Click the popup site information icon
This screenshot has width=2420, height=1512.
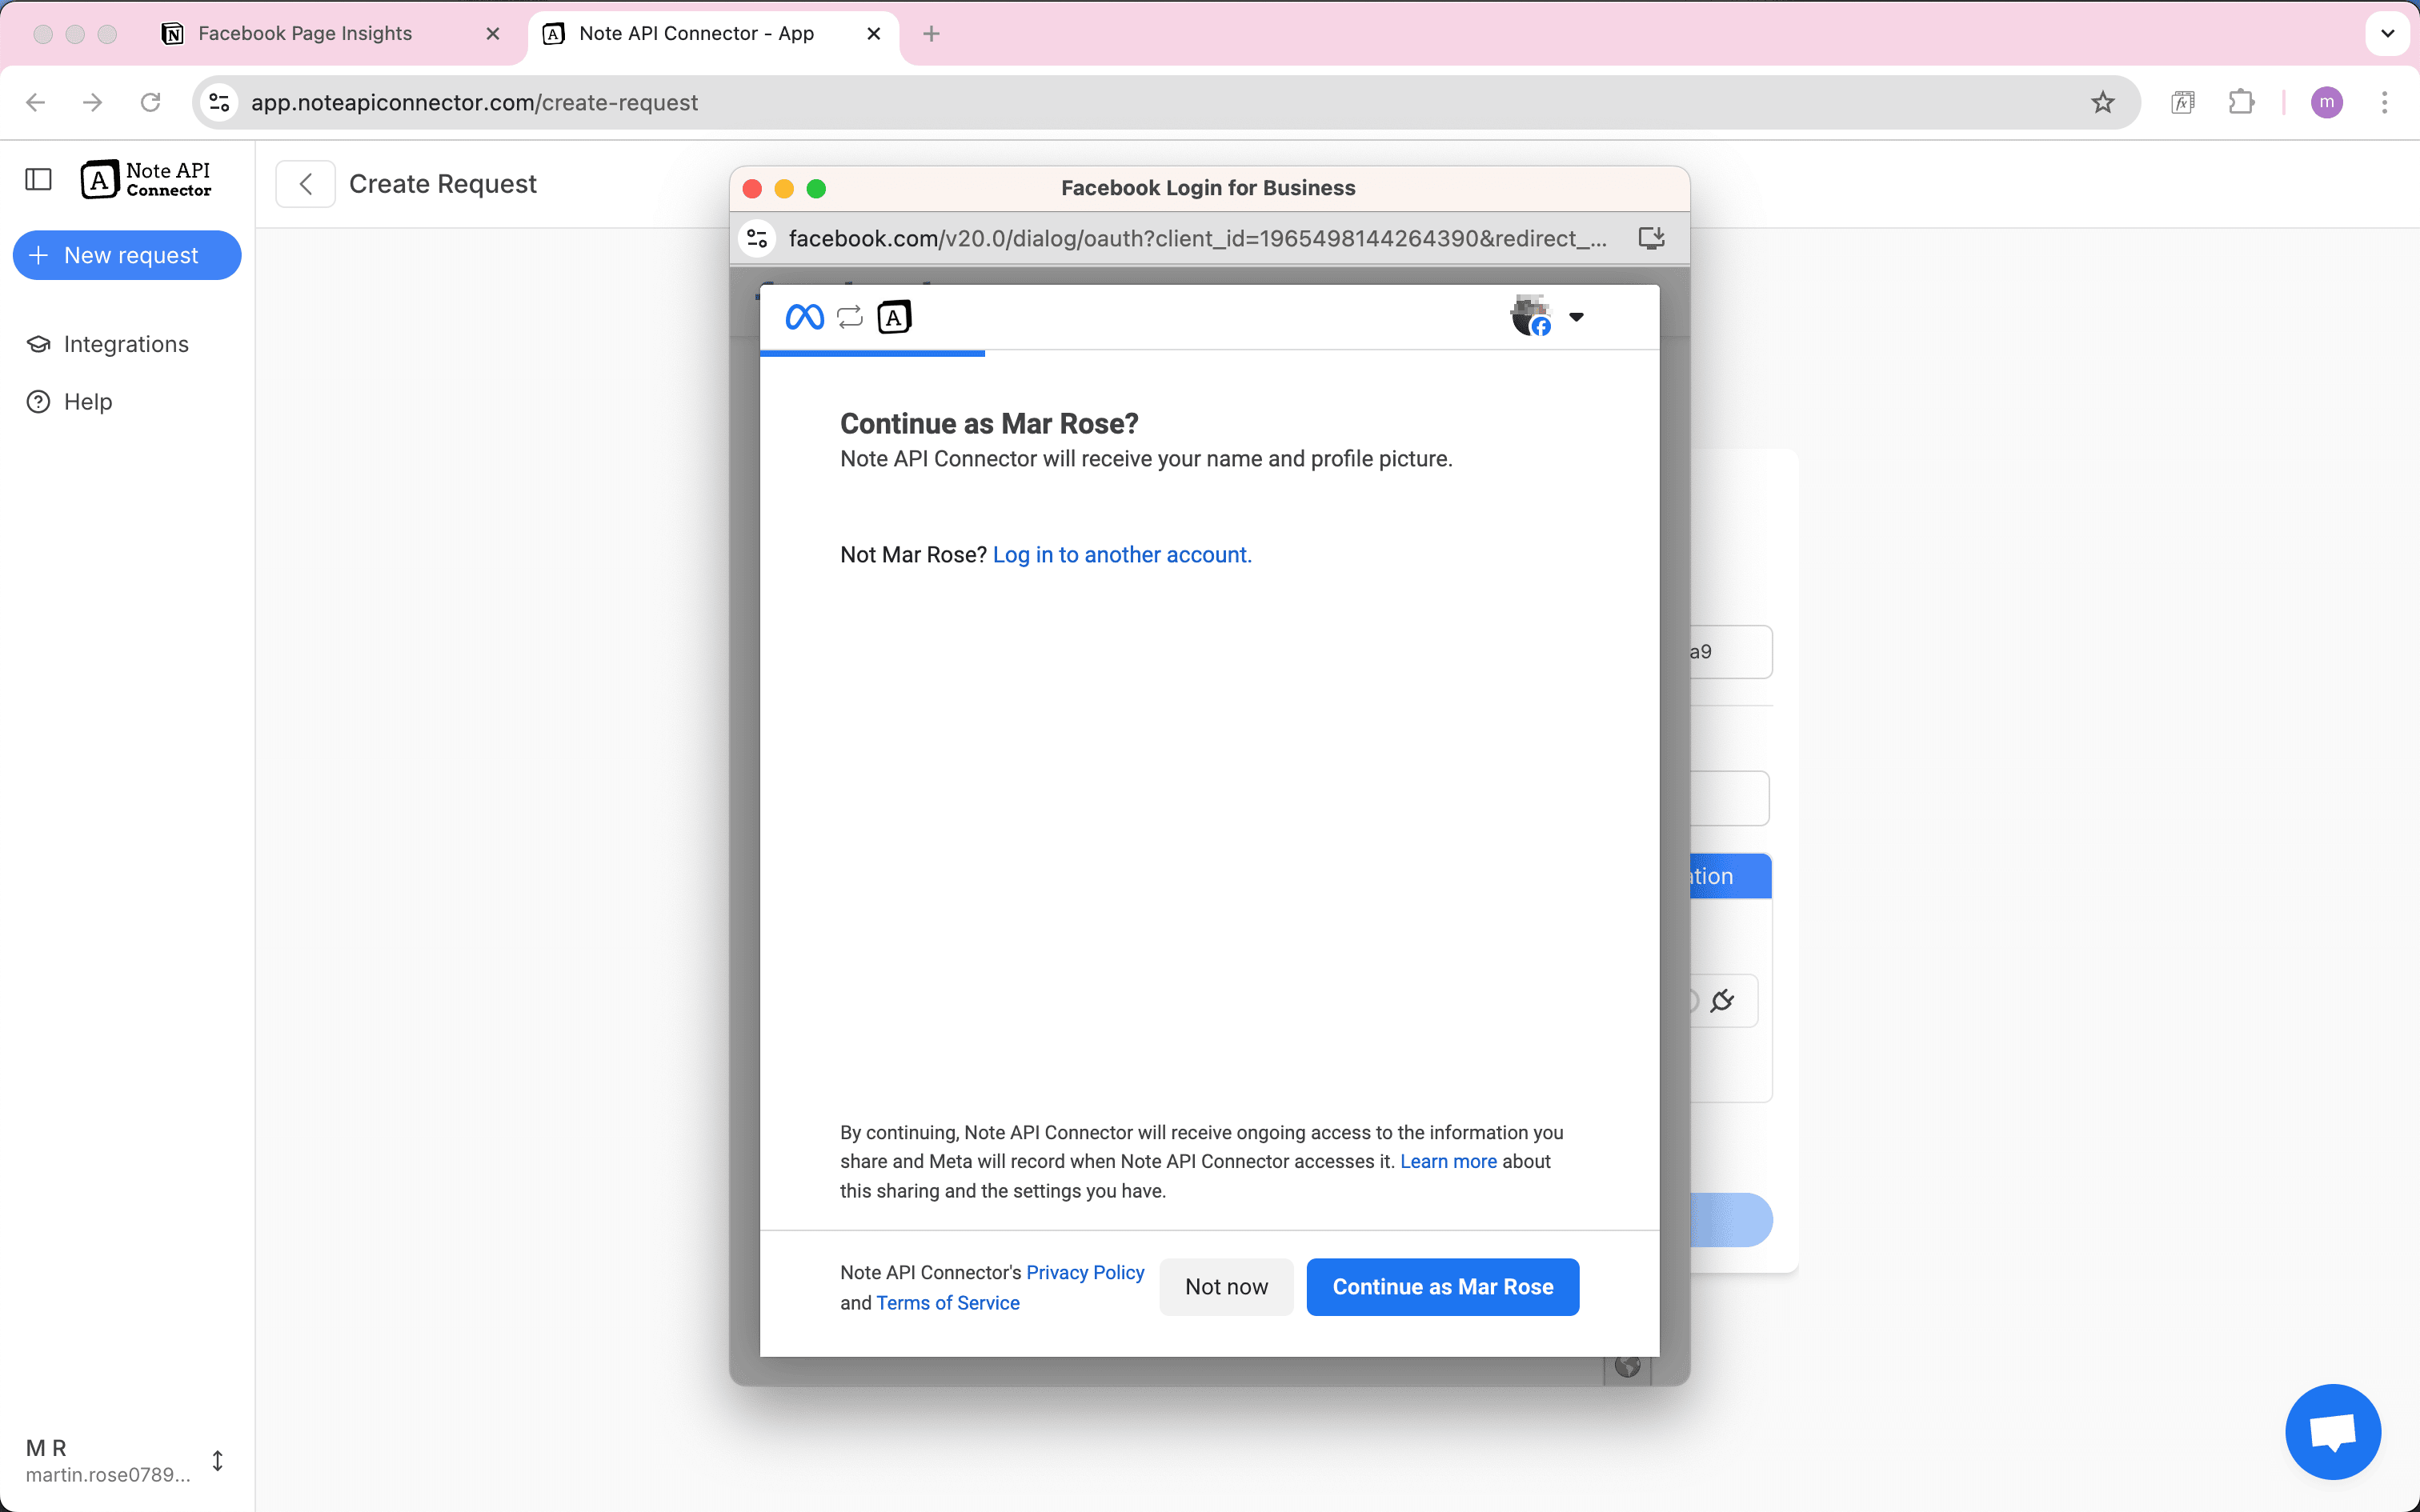[x=757, y=238]
